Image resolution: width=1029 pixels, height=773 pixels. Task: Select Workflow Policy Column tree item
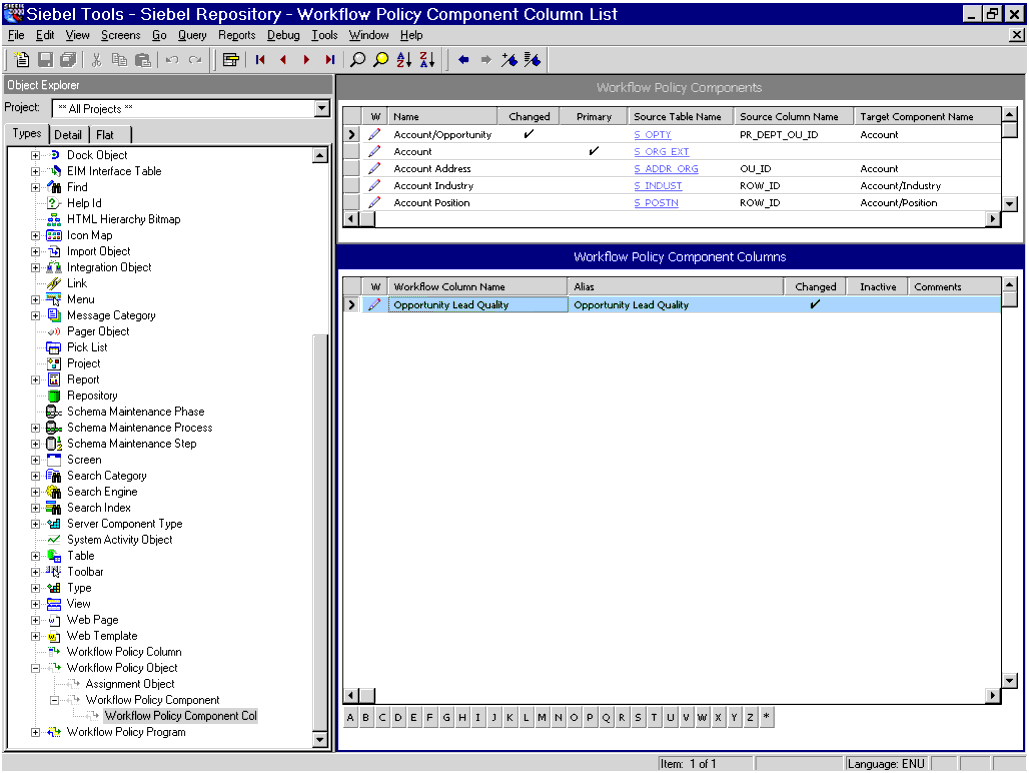124,652
